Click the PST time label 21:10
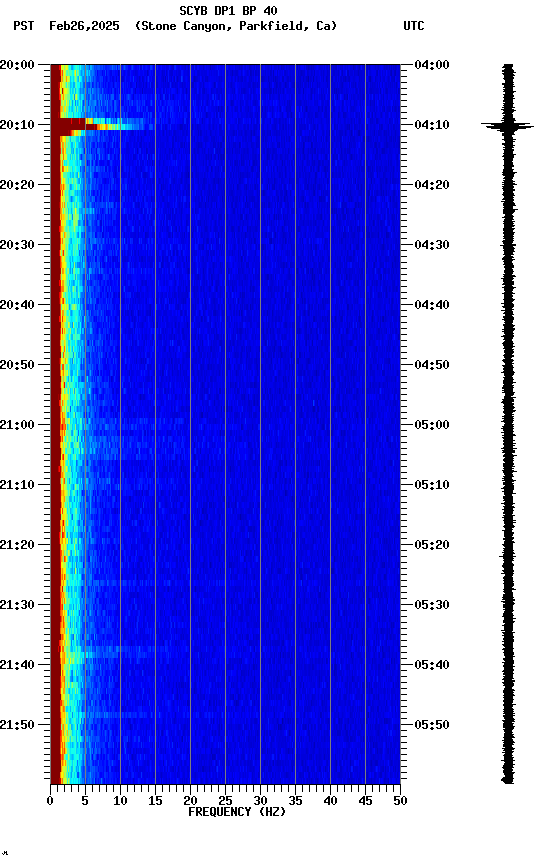The image size is (552, 864). click(x=17, y=485)
